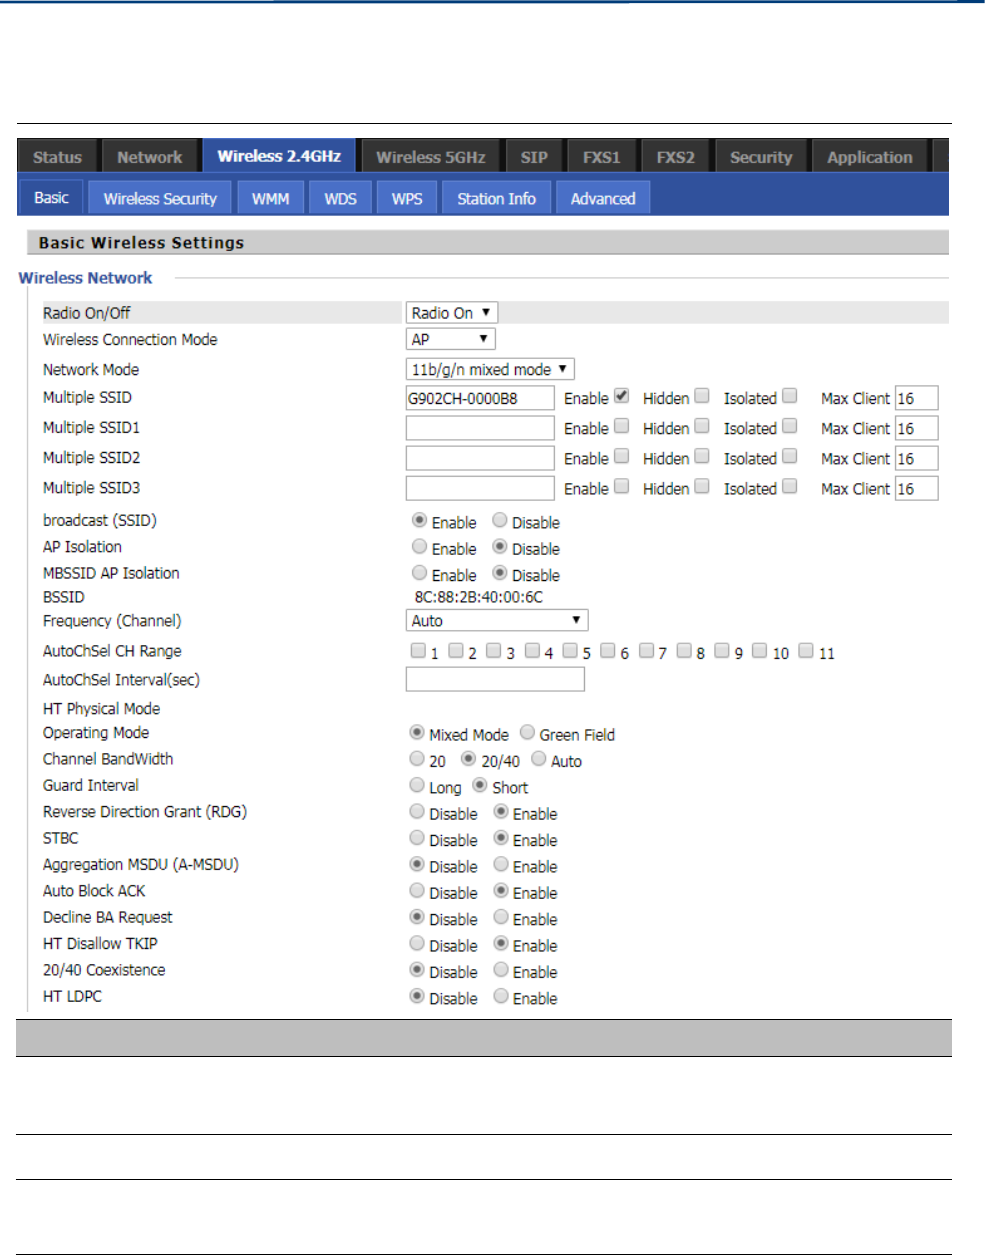This screenshot has width=985, height=1255.
Task: Open the Wireless Connection Mode dropdown
Action: [x=450, y=339]
